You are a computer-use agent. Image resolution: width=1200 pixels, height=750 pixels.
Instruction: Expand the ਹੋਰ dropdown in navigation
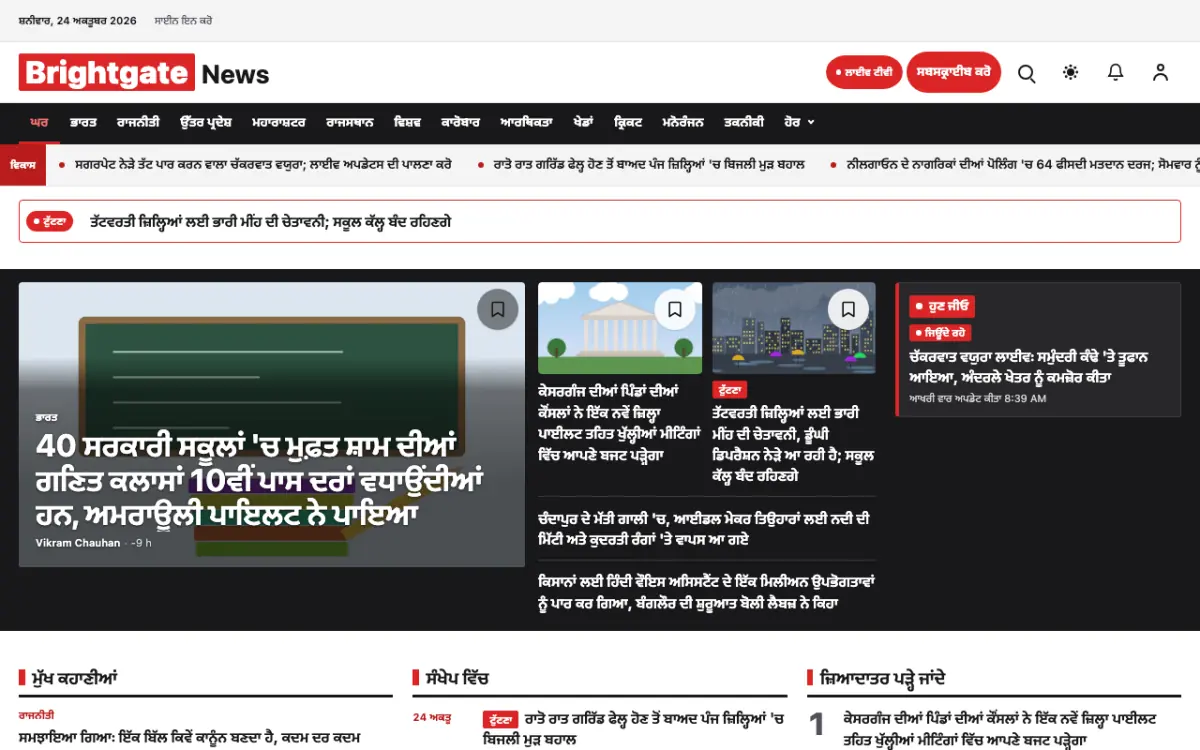coord(799,122)
